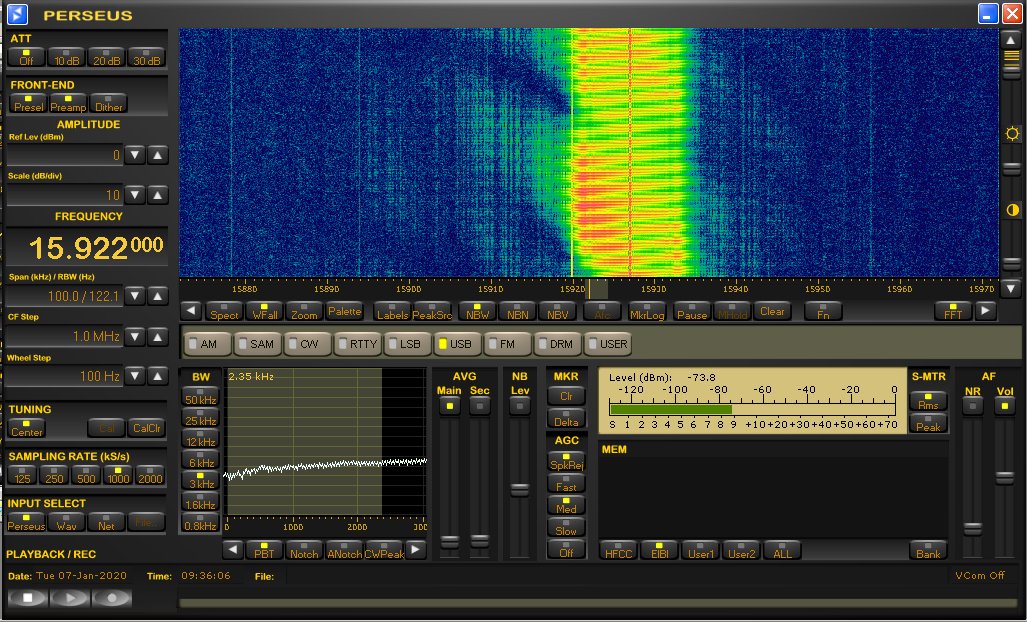Set attenuator to Off

(x=26, y=57)
